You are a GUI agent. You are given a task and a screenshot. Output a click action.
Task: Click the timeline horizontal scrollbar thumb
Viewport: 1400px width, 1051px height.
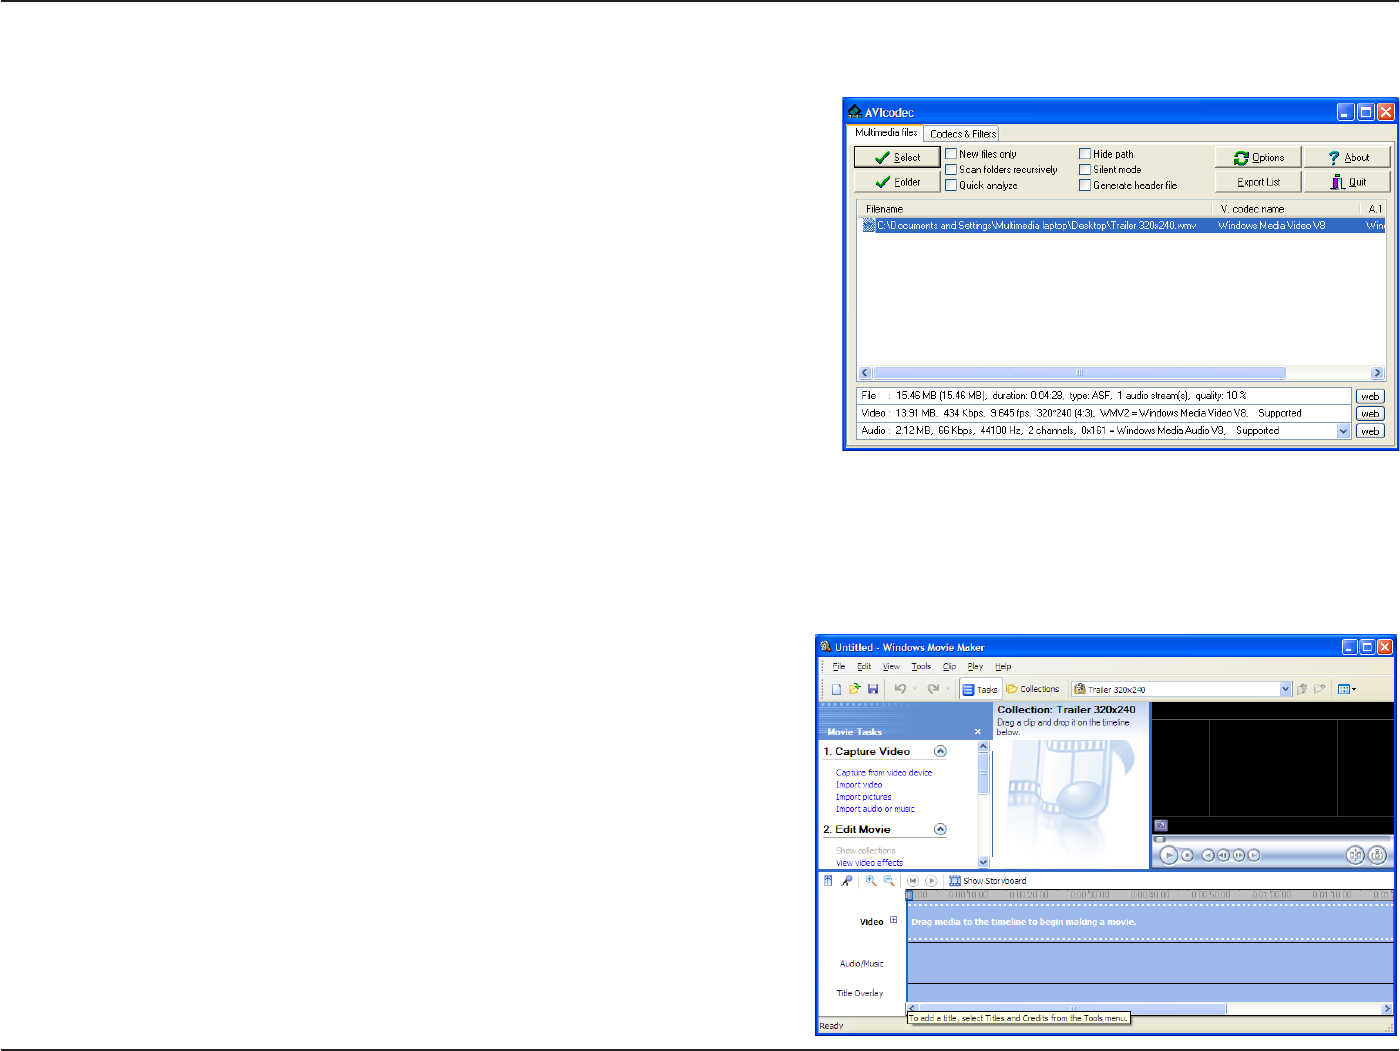pos(1072,1008)
